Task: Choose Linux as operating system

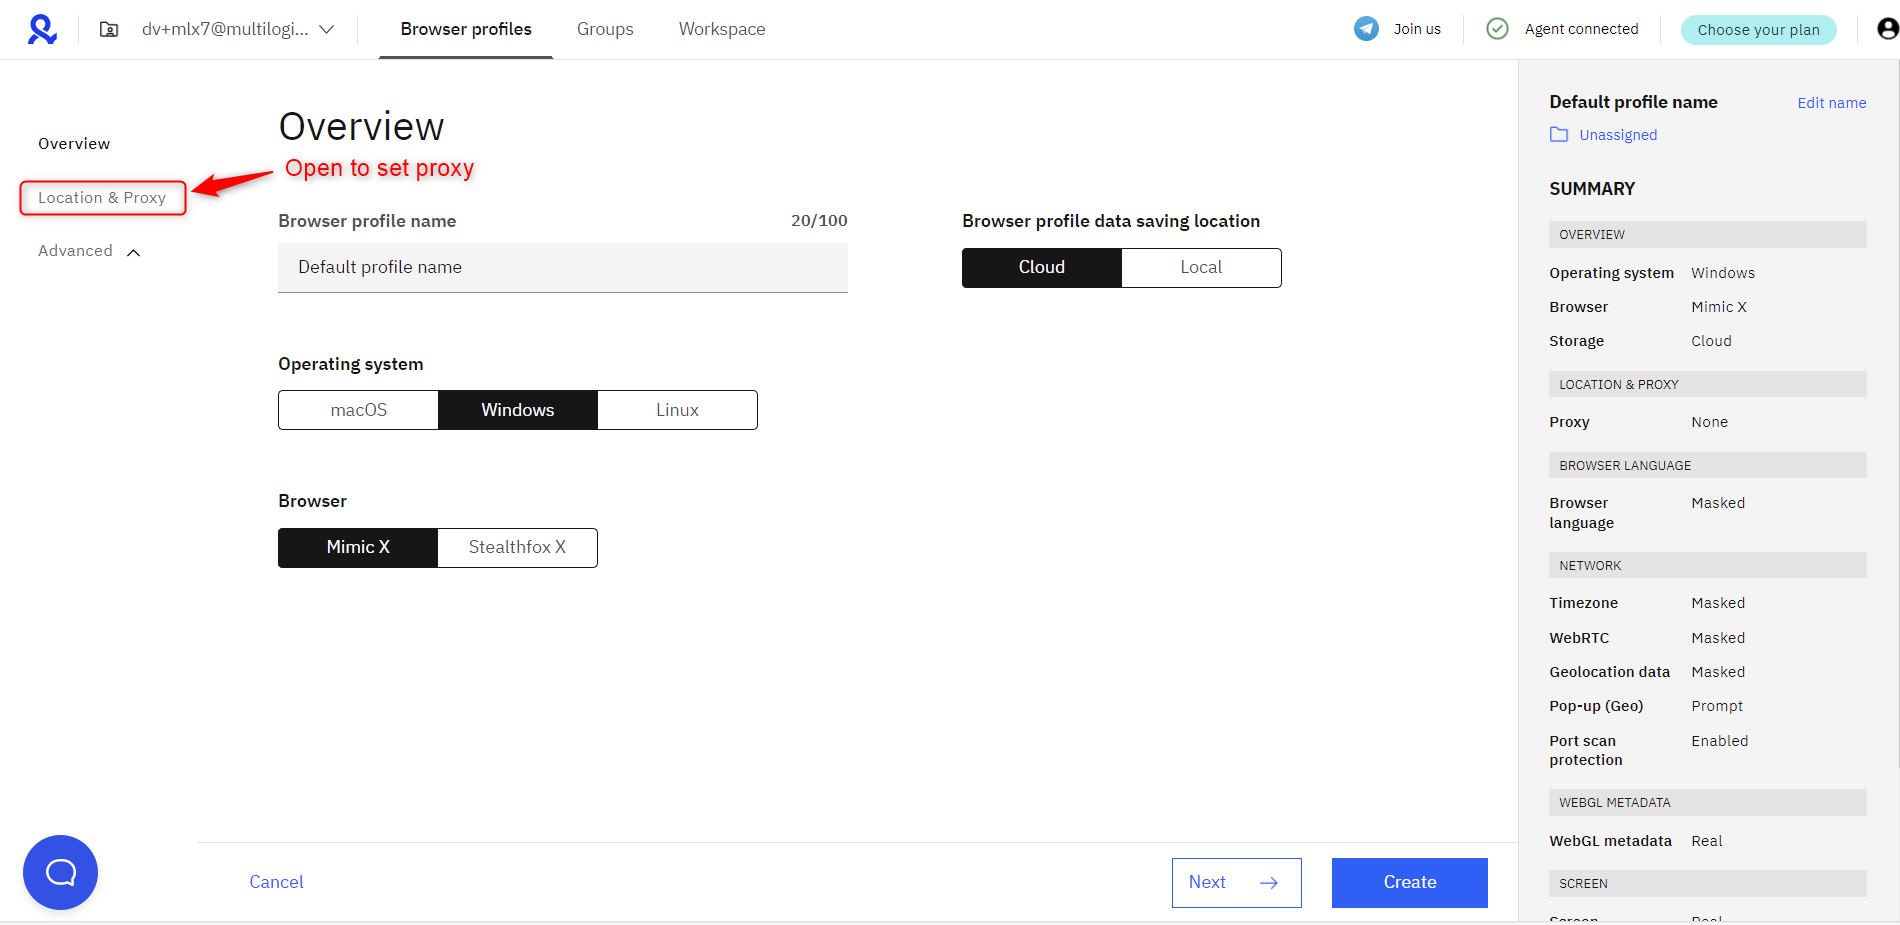Action: click(677, 410)
